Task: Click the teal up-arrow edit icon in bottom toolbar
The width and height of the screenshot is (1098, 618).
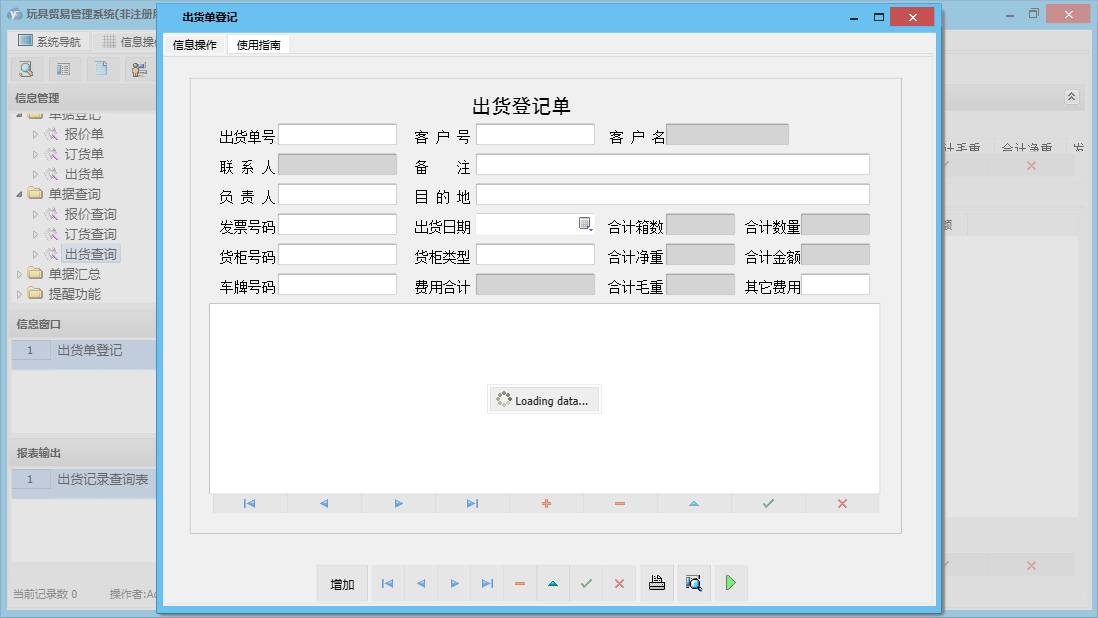Action: [553, 584]
